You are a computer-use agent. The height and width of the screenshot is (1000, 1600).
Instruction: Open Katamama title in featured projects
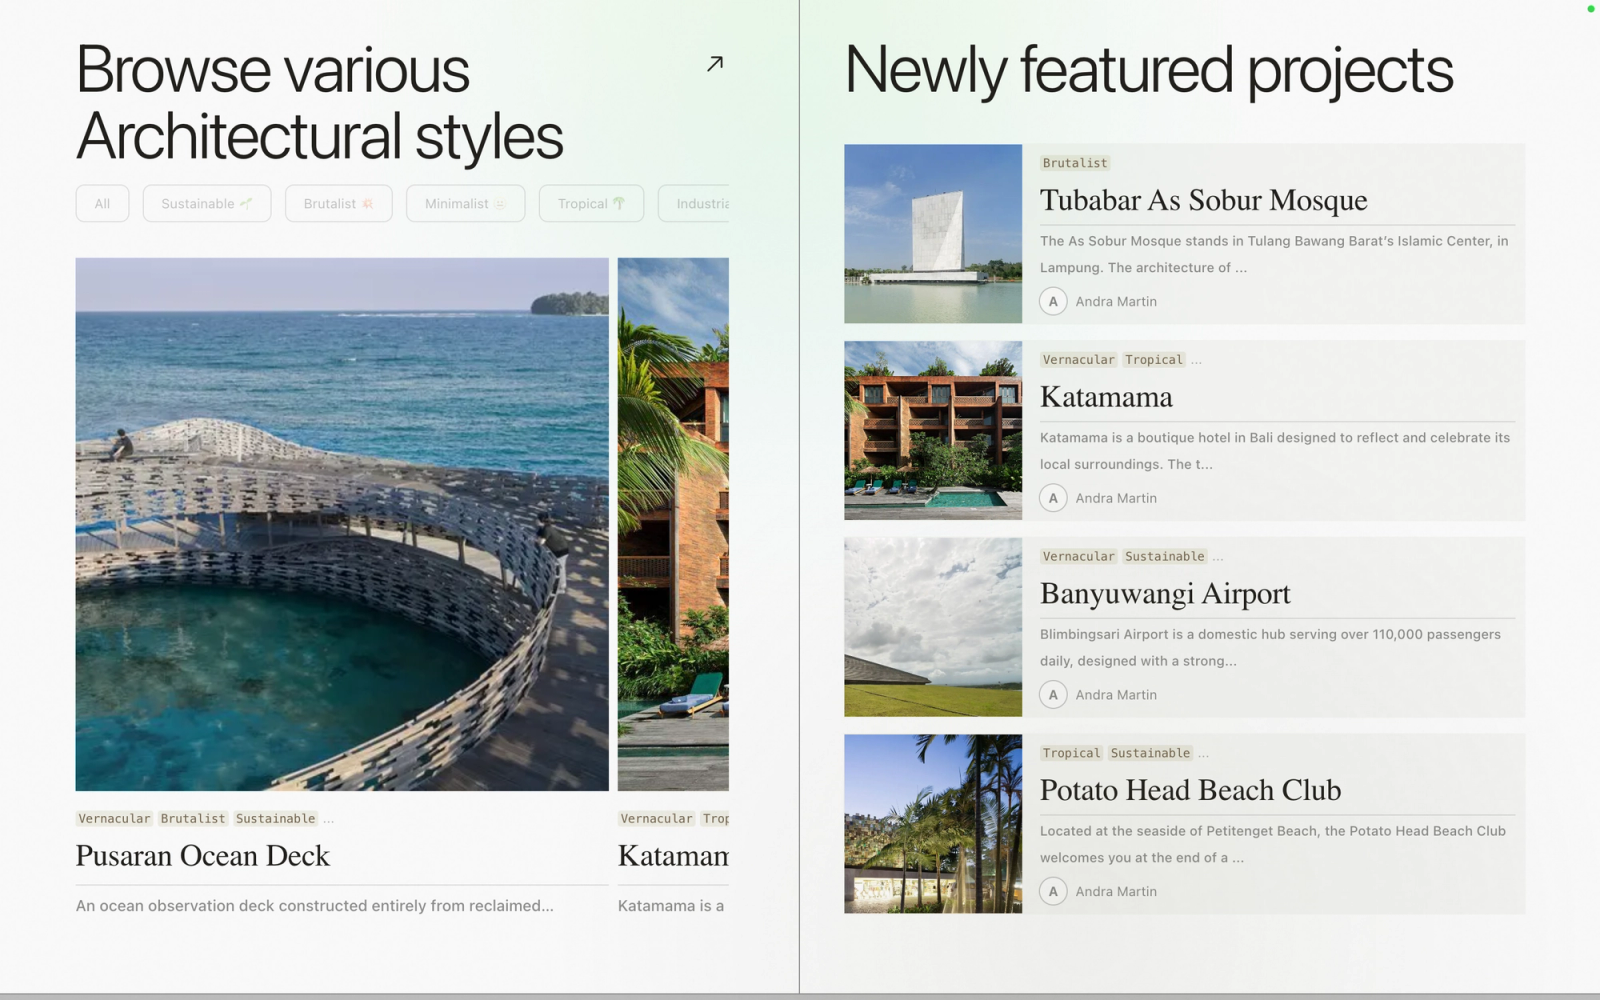[x=1106, y=397]
